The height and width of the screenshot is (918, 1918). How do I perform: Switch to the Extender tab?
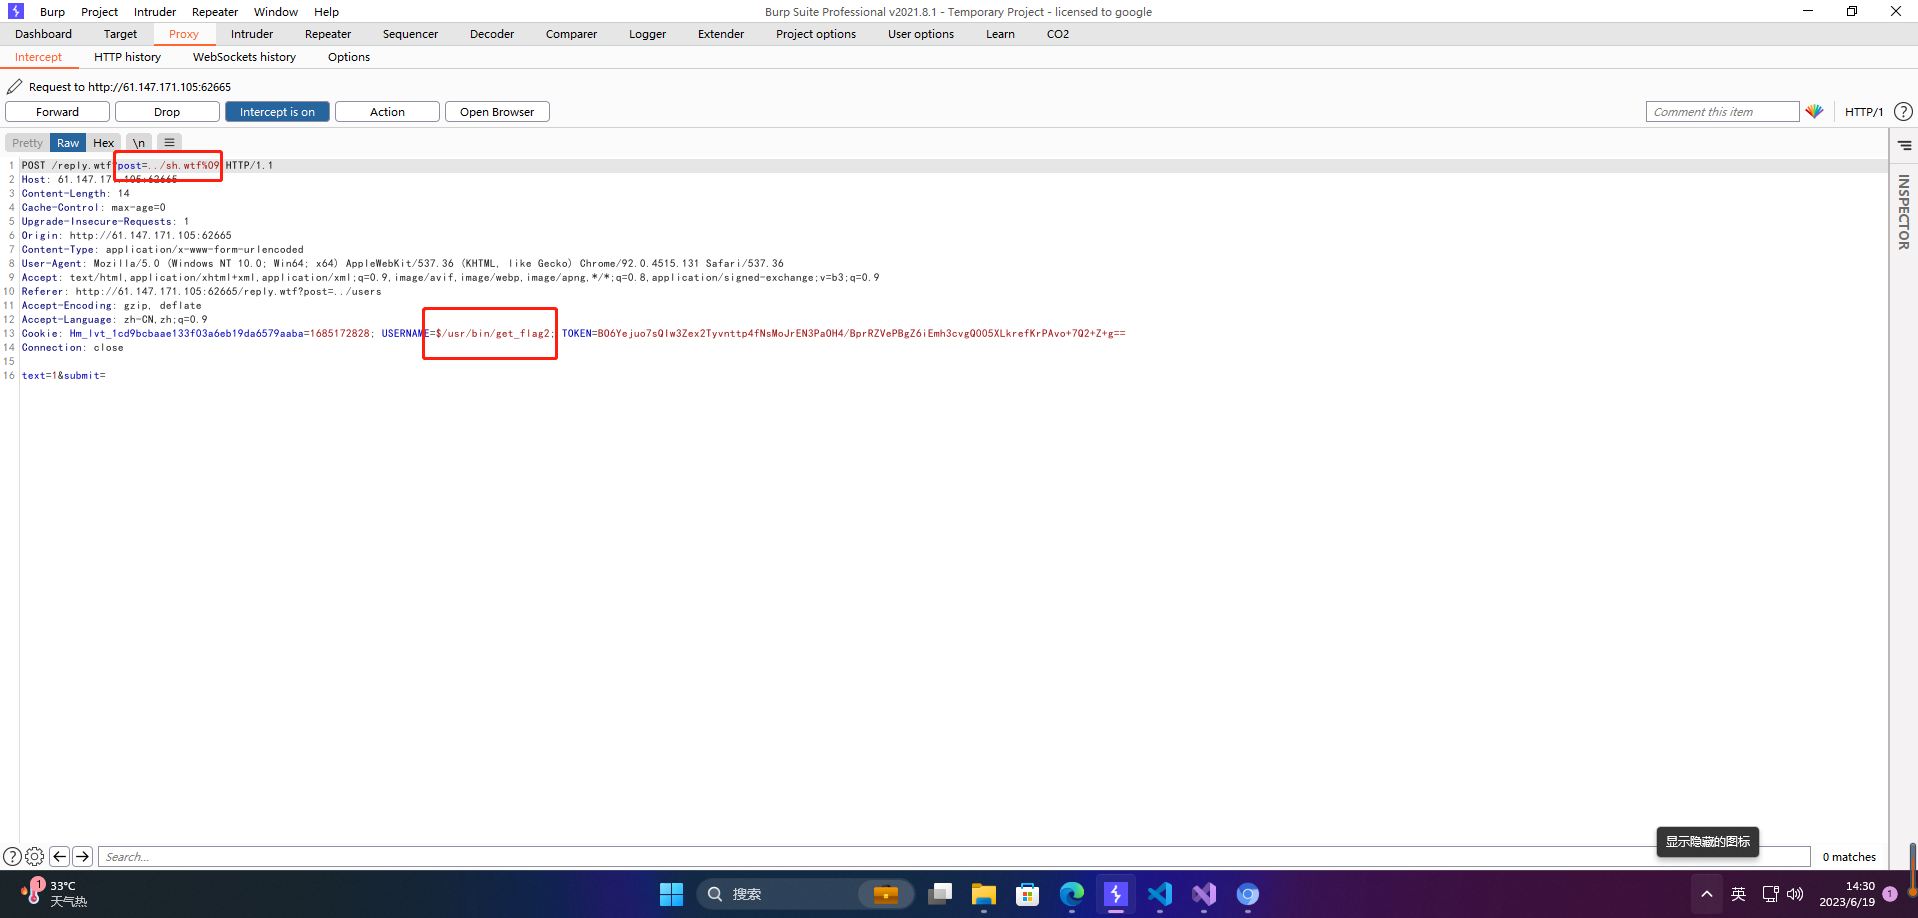pyautogui.click(x=721, y=34)
